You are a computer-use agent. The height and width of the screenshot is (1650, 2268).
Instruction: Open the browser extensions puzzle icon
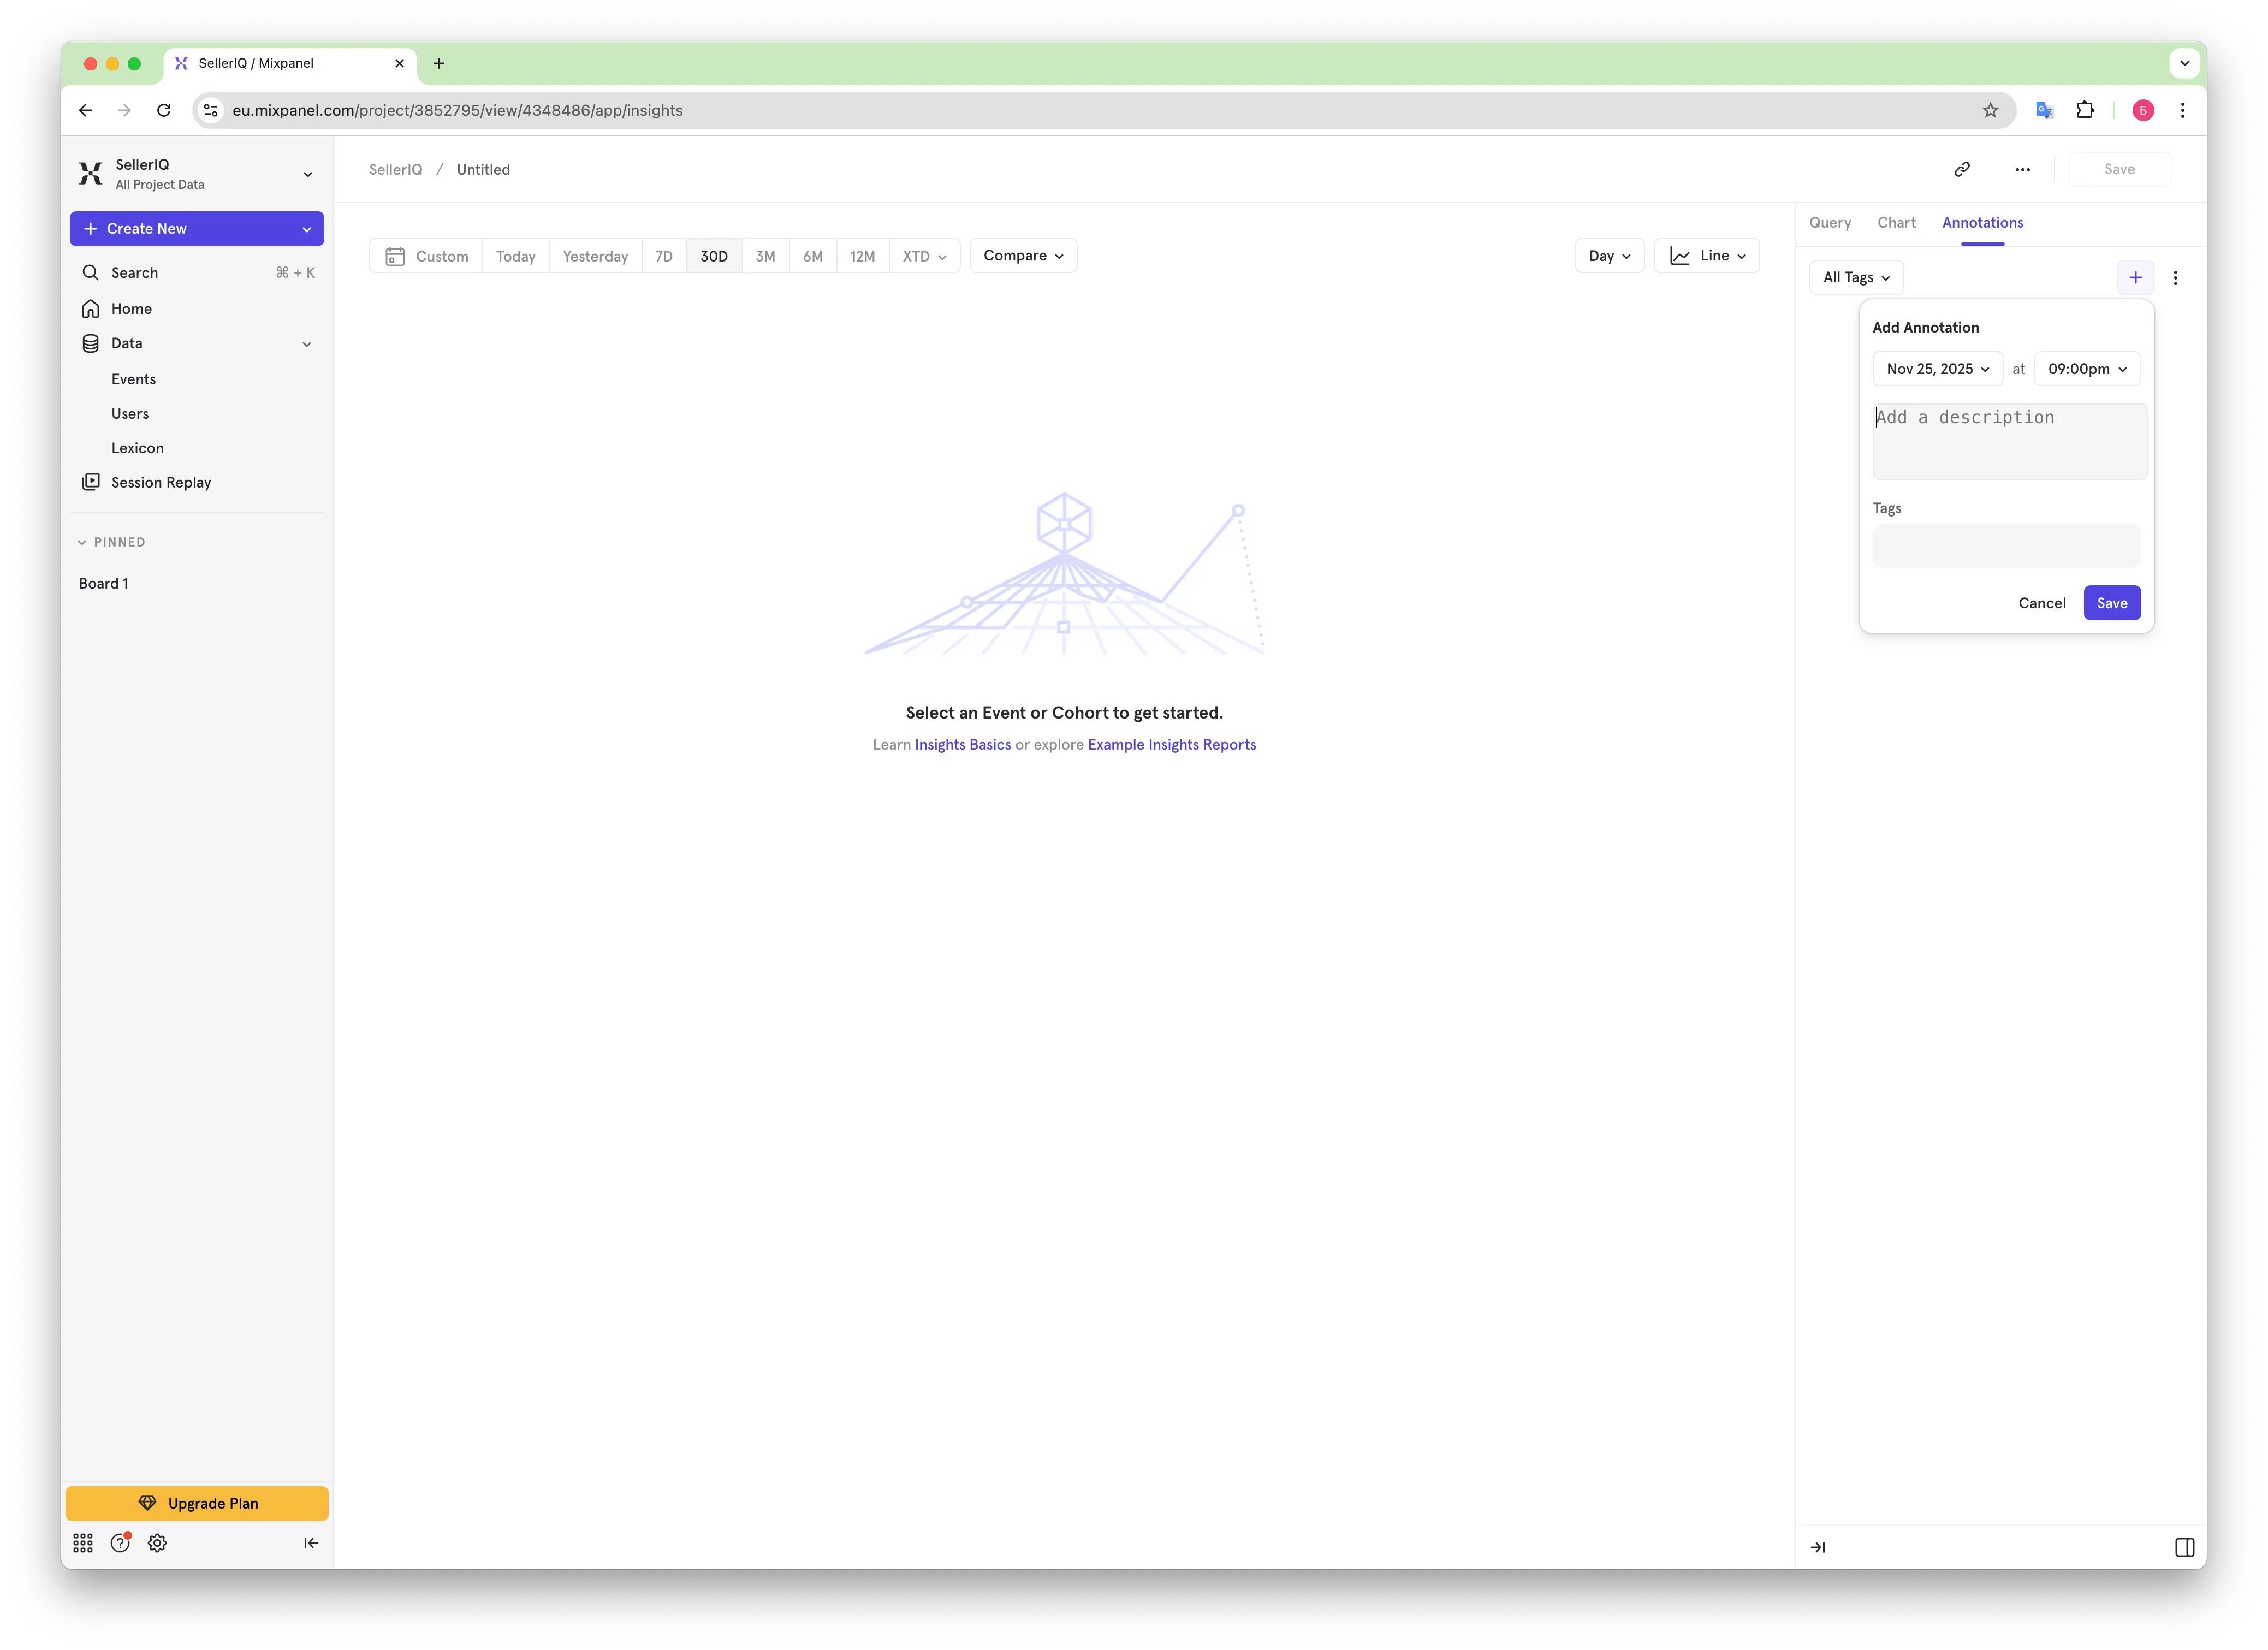[x=2084, y=110]
